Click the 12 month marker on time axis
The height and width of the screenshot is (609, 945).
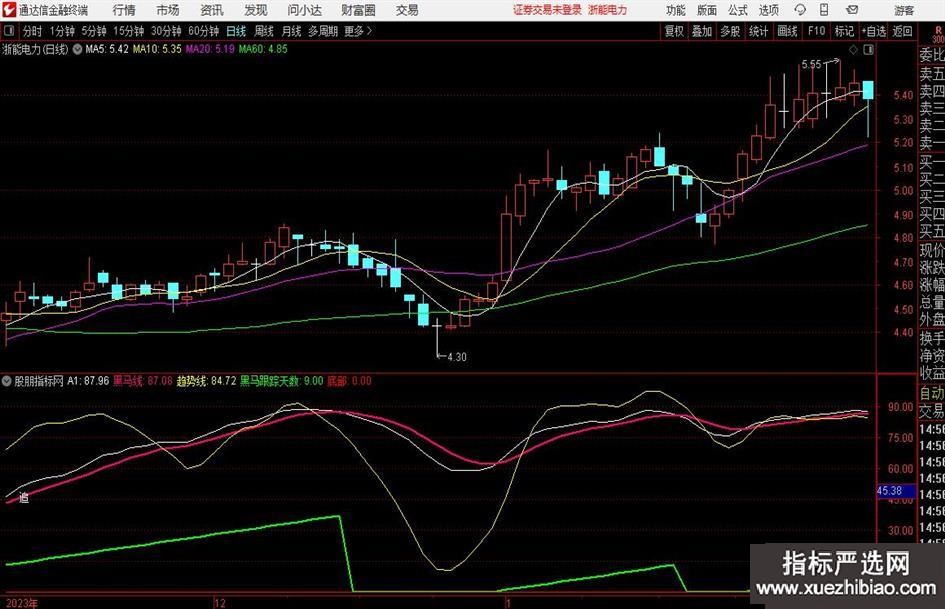point(219,603)
